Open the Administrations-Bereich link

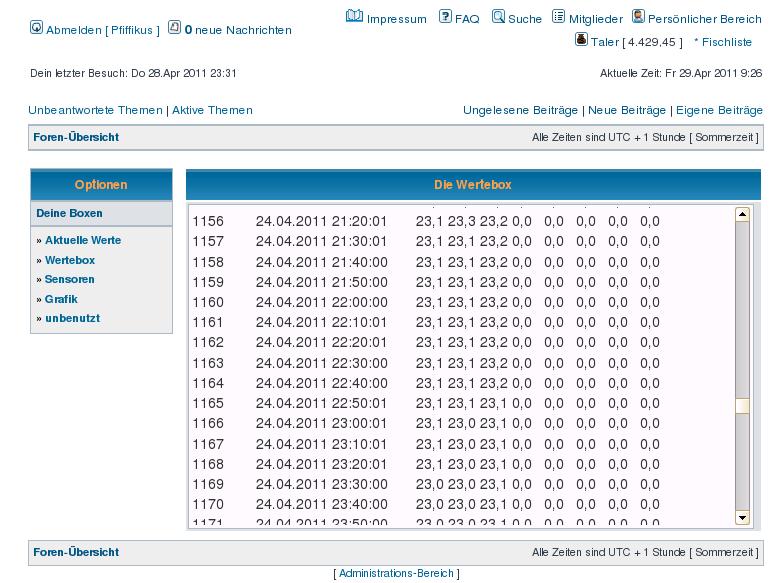(397, 574)
